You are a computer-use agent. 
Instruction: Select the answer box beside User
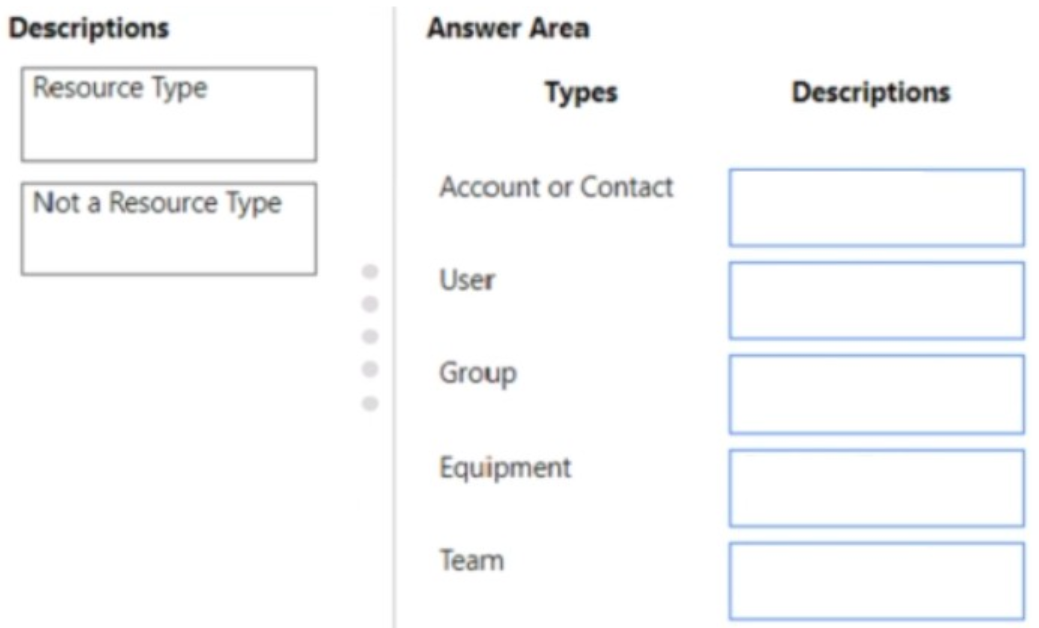(x=876, y=300)
